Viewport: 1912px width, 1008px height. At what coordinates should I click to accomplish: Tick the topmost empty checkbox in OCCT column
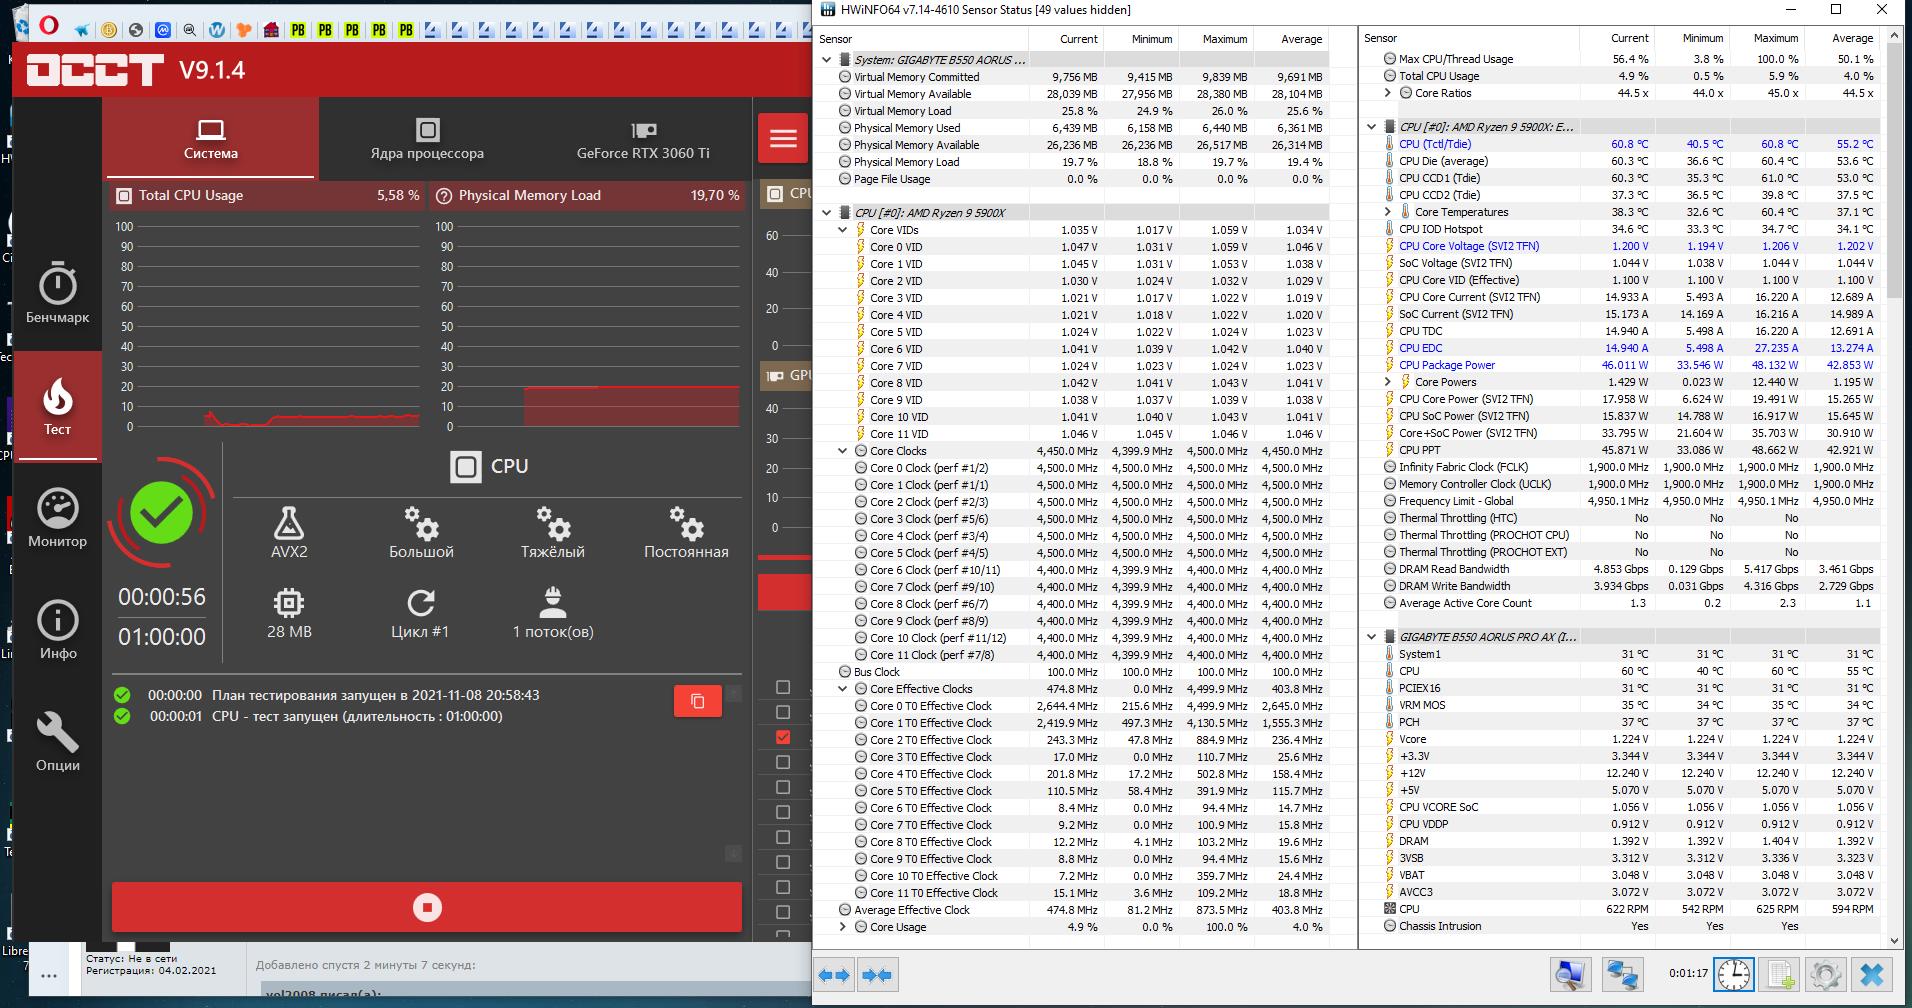783,687
